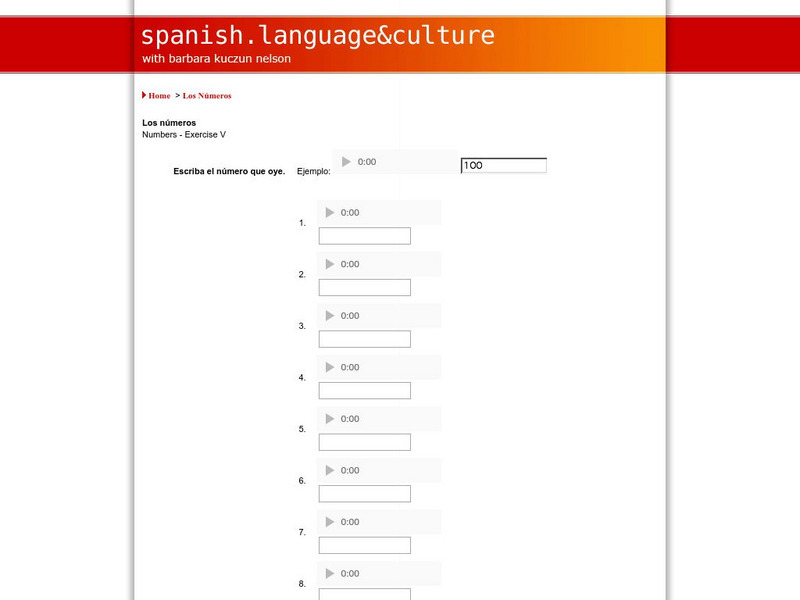Viewport: 800px width, 600px height.
Task: Play audio for question 8
Action: (330, 574)
